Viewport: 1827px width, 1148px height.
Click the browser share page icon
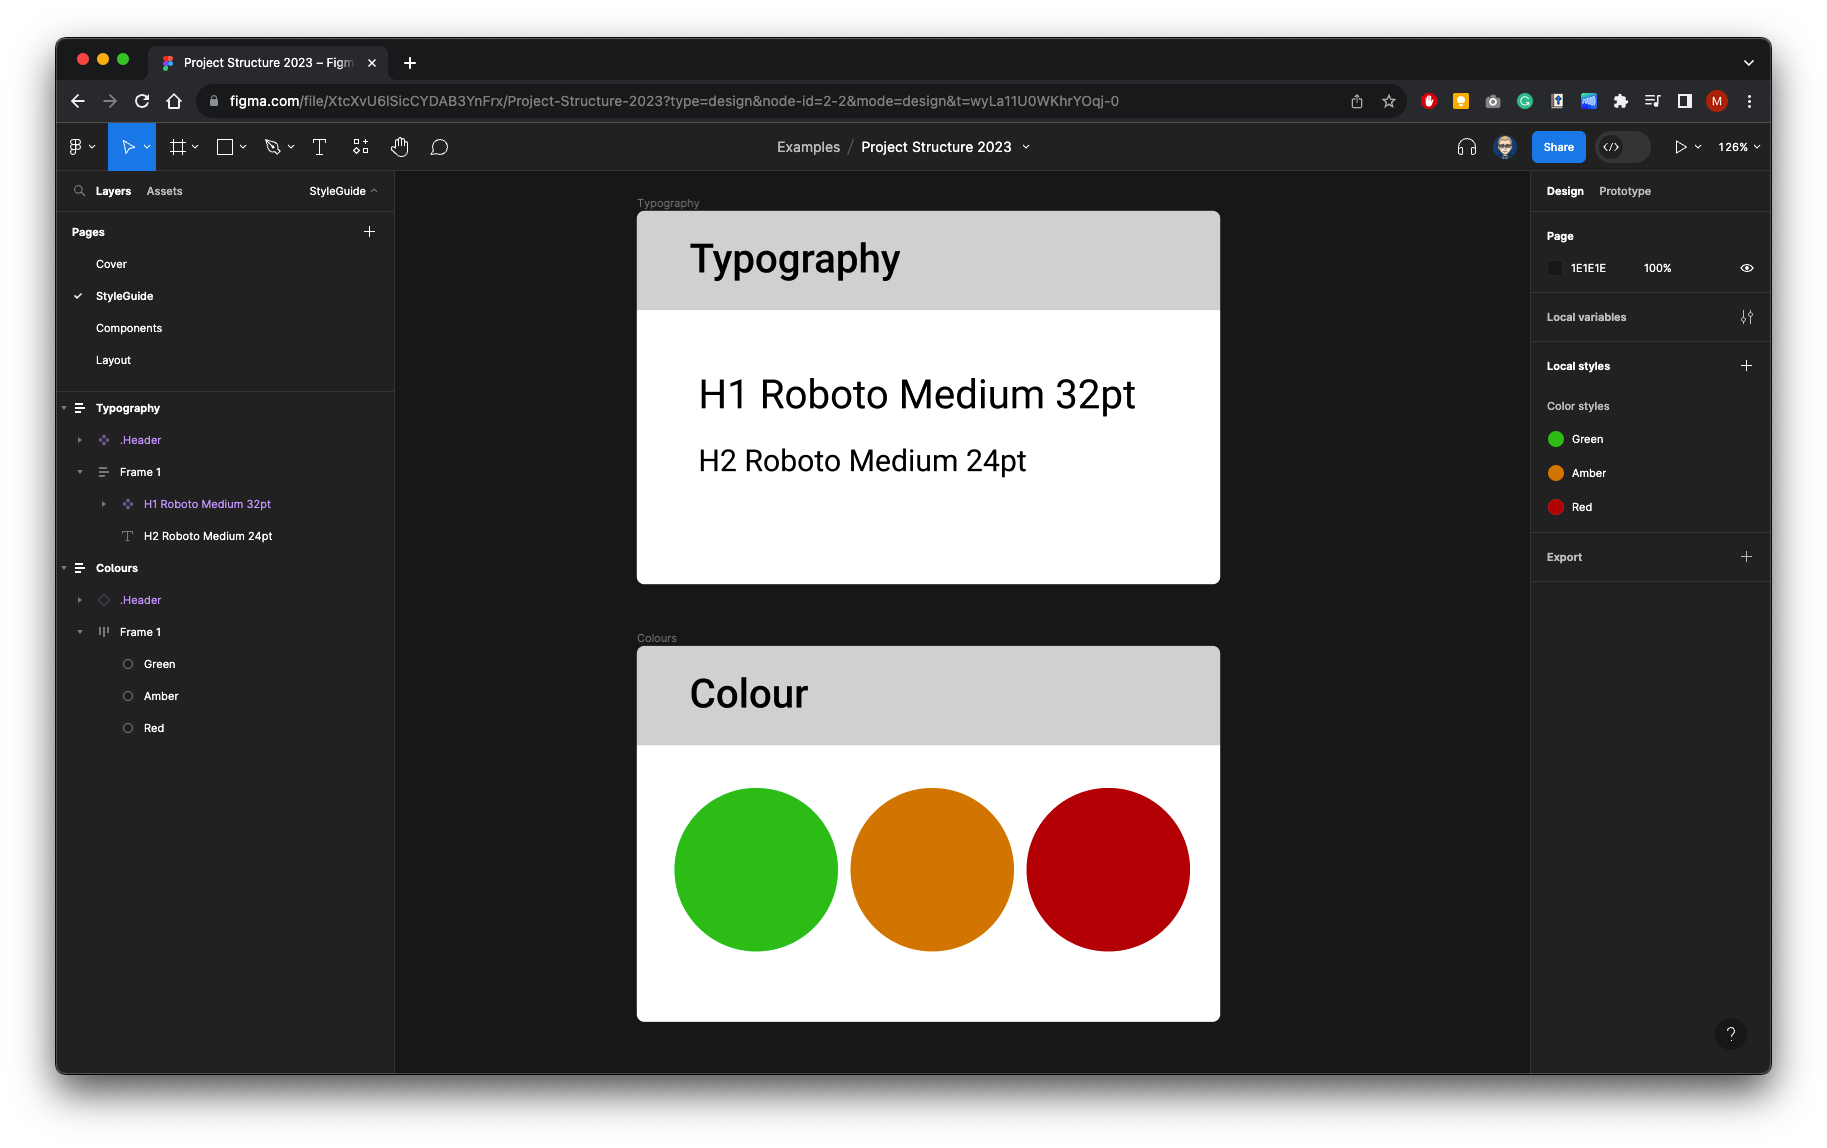[x=1357, y=101]
